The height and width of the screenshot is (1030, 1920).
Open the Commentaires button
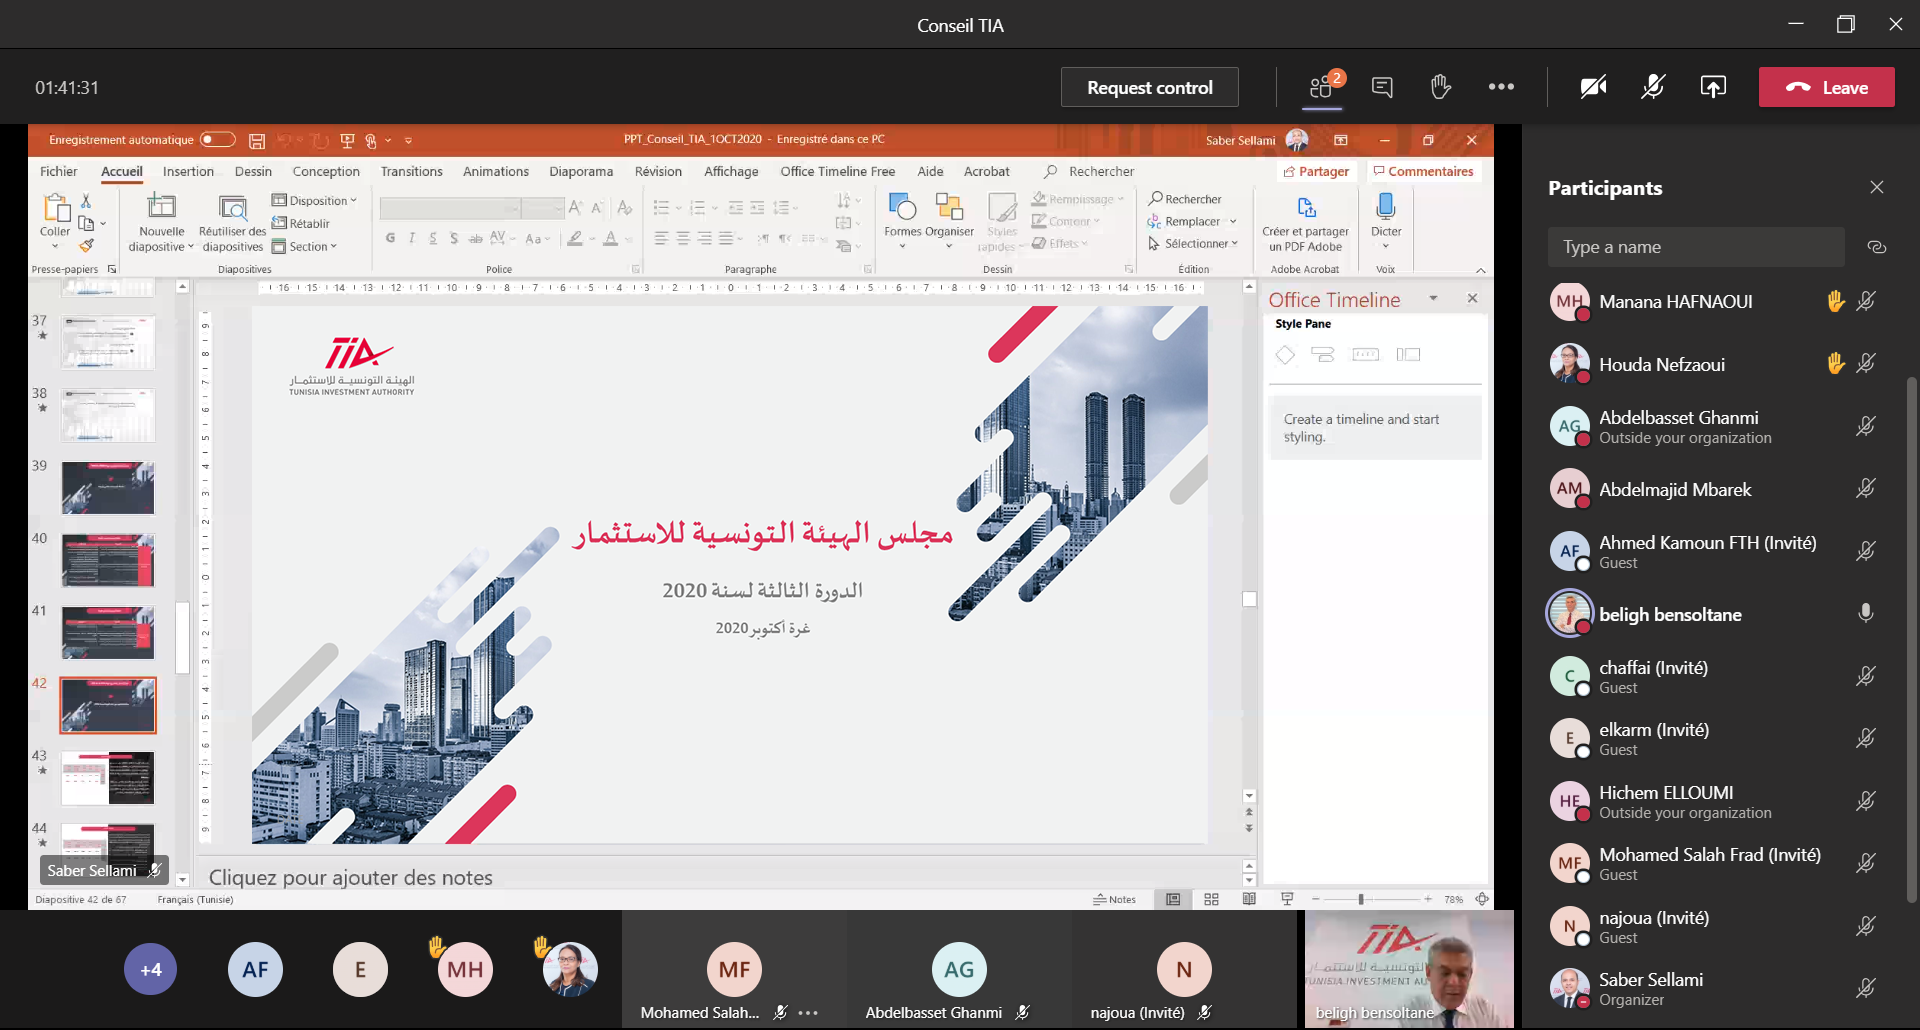[1424, 171]
